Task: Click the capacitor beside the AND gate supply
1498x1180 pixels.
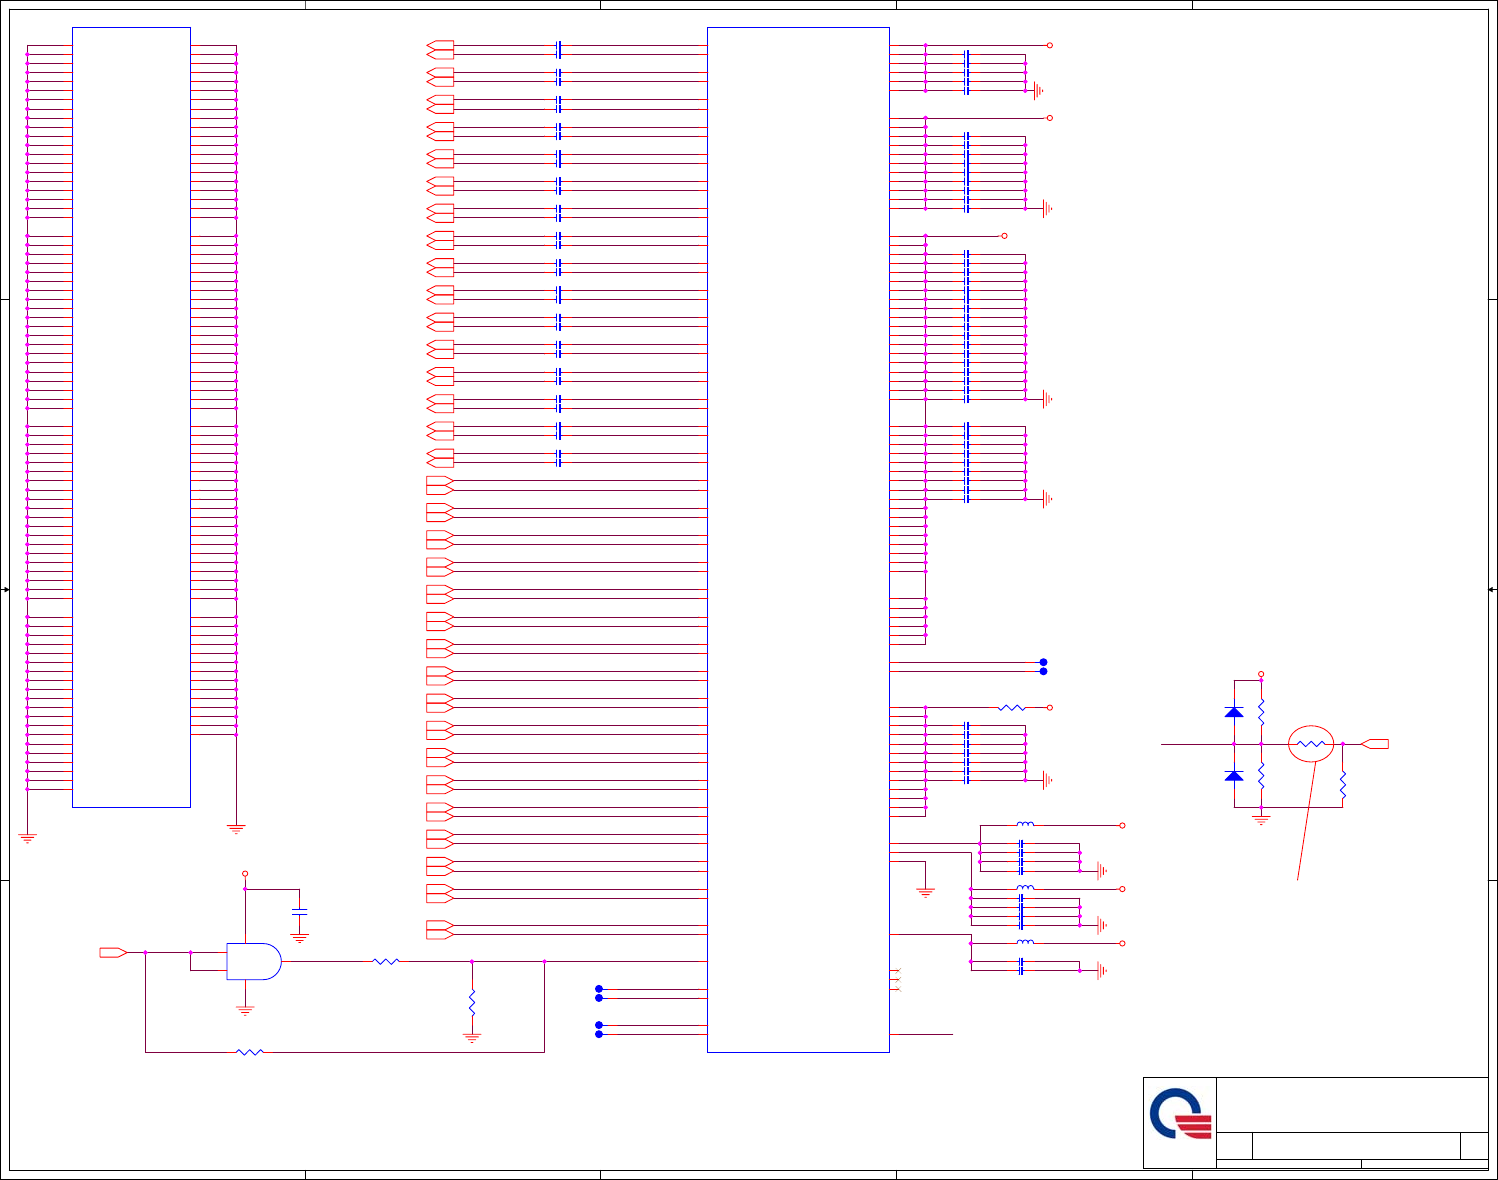Action: coord(299,912)
